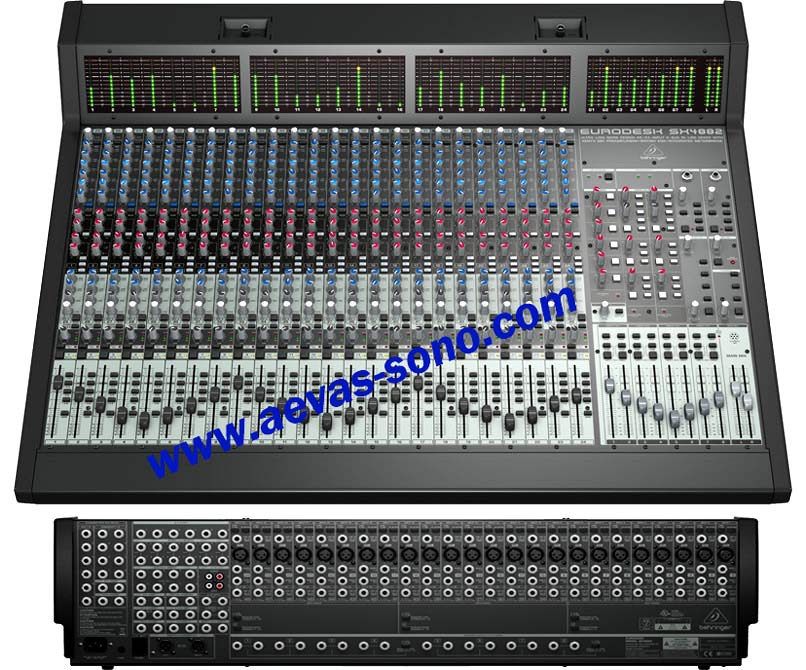806x670 pixels.
Task: Click the rightmost XLR mic input on rear panel
Action: click(725, 555)
